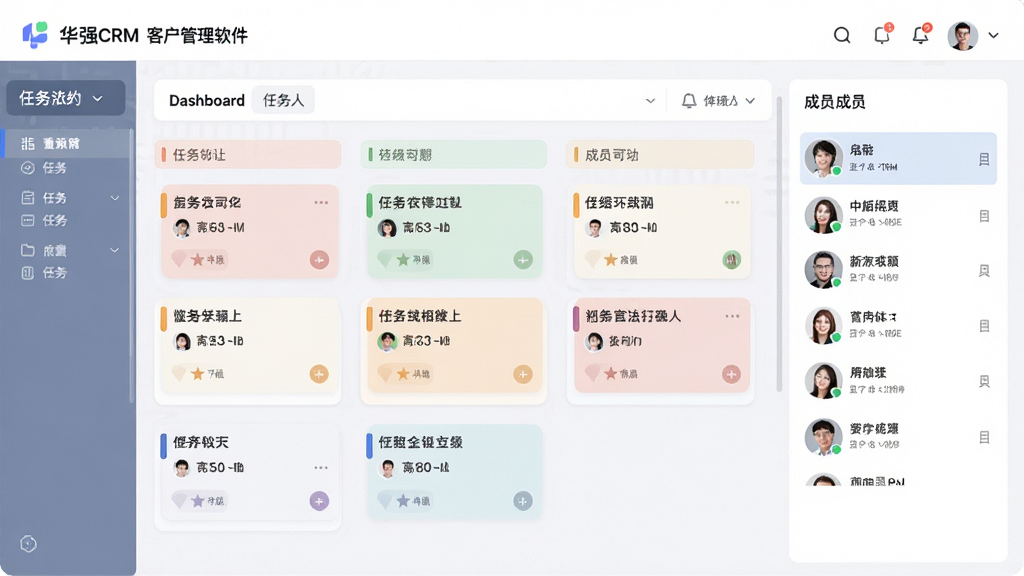The image size is (1024, 576).
Task: Click the purple star on the blue-striped card
Action: pos(198,501)
